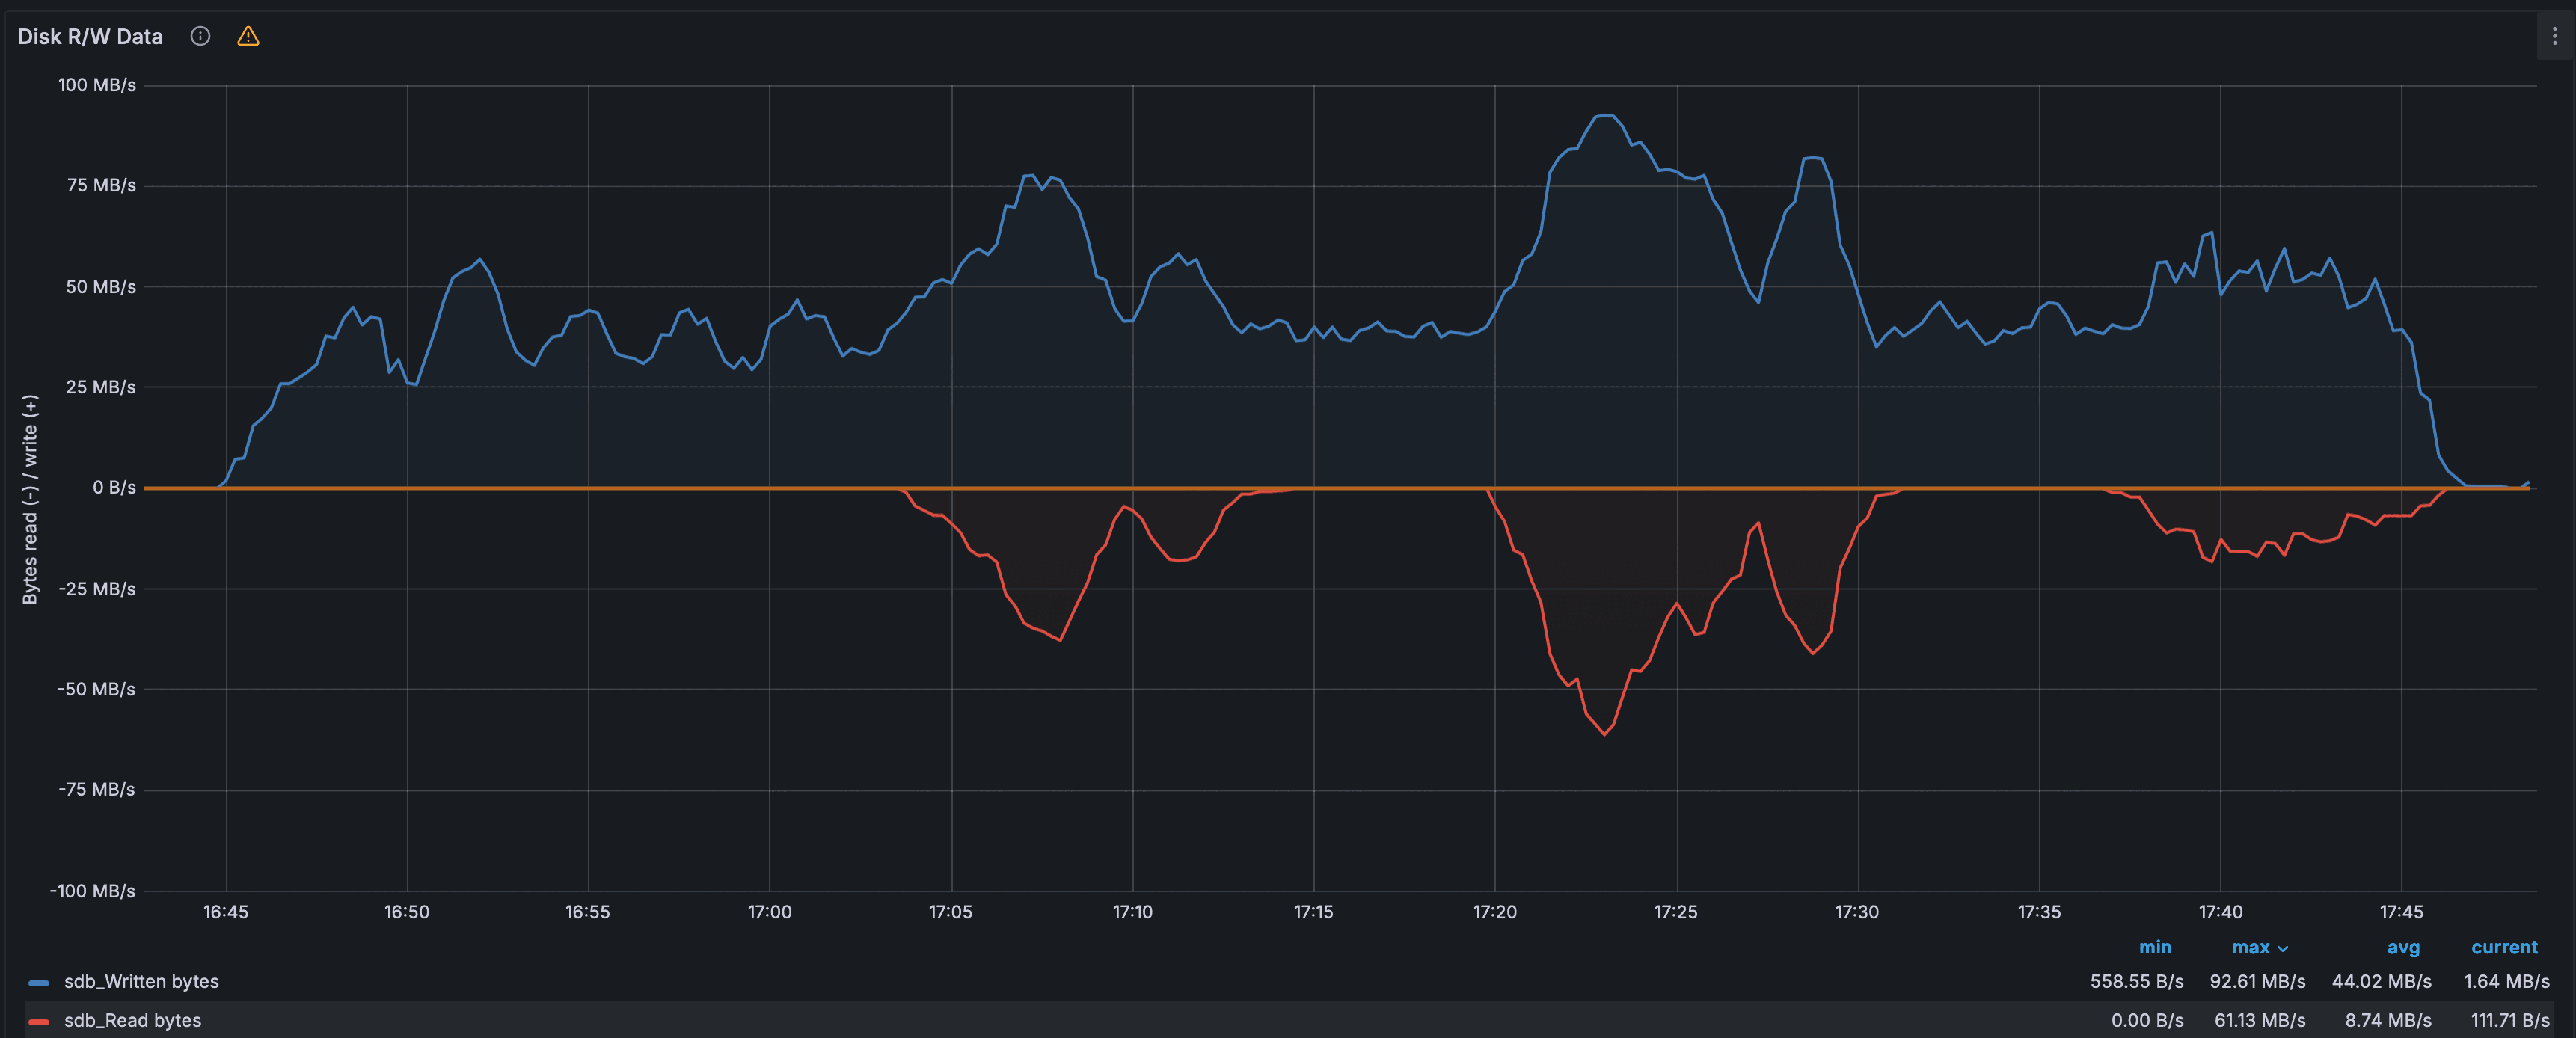Screen dimensions: 2576x1038
Task: Toggle the sdb_Read bytes series visibility
Action: click(x=132, y=1020)
